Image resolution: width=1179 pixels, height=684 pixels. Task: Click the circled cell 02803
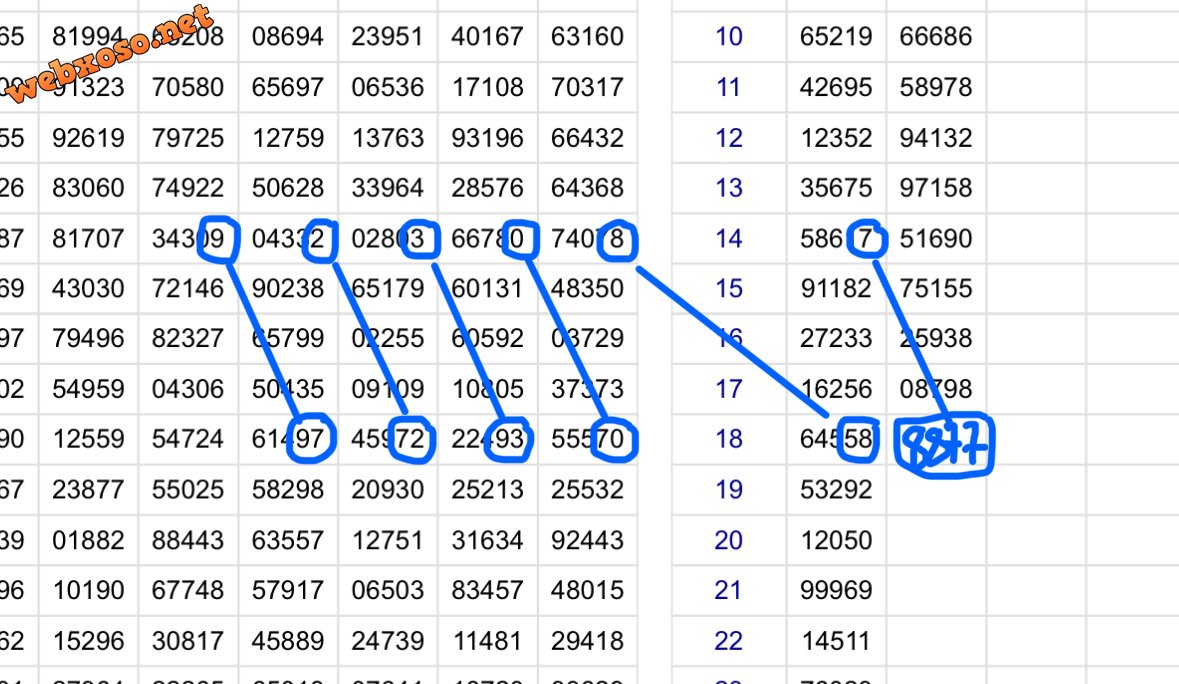point(388,239)
